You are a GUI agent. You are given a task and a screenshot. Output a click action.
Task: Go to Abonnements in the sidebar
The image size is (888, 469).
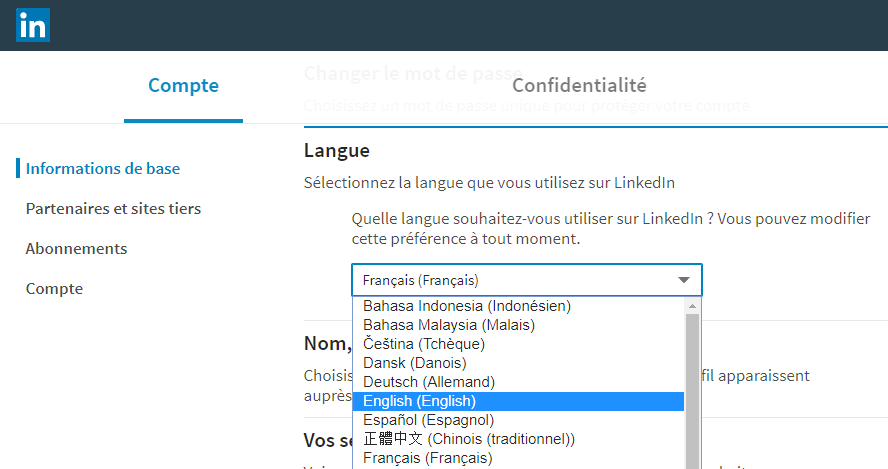(76, 249)
